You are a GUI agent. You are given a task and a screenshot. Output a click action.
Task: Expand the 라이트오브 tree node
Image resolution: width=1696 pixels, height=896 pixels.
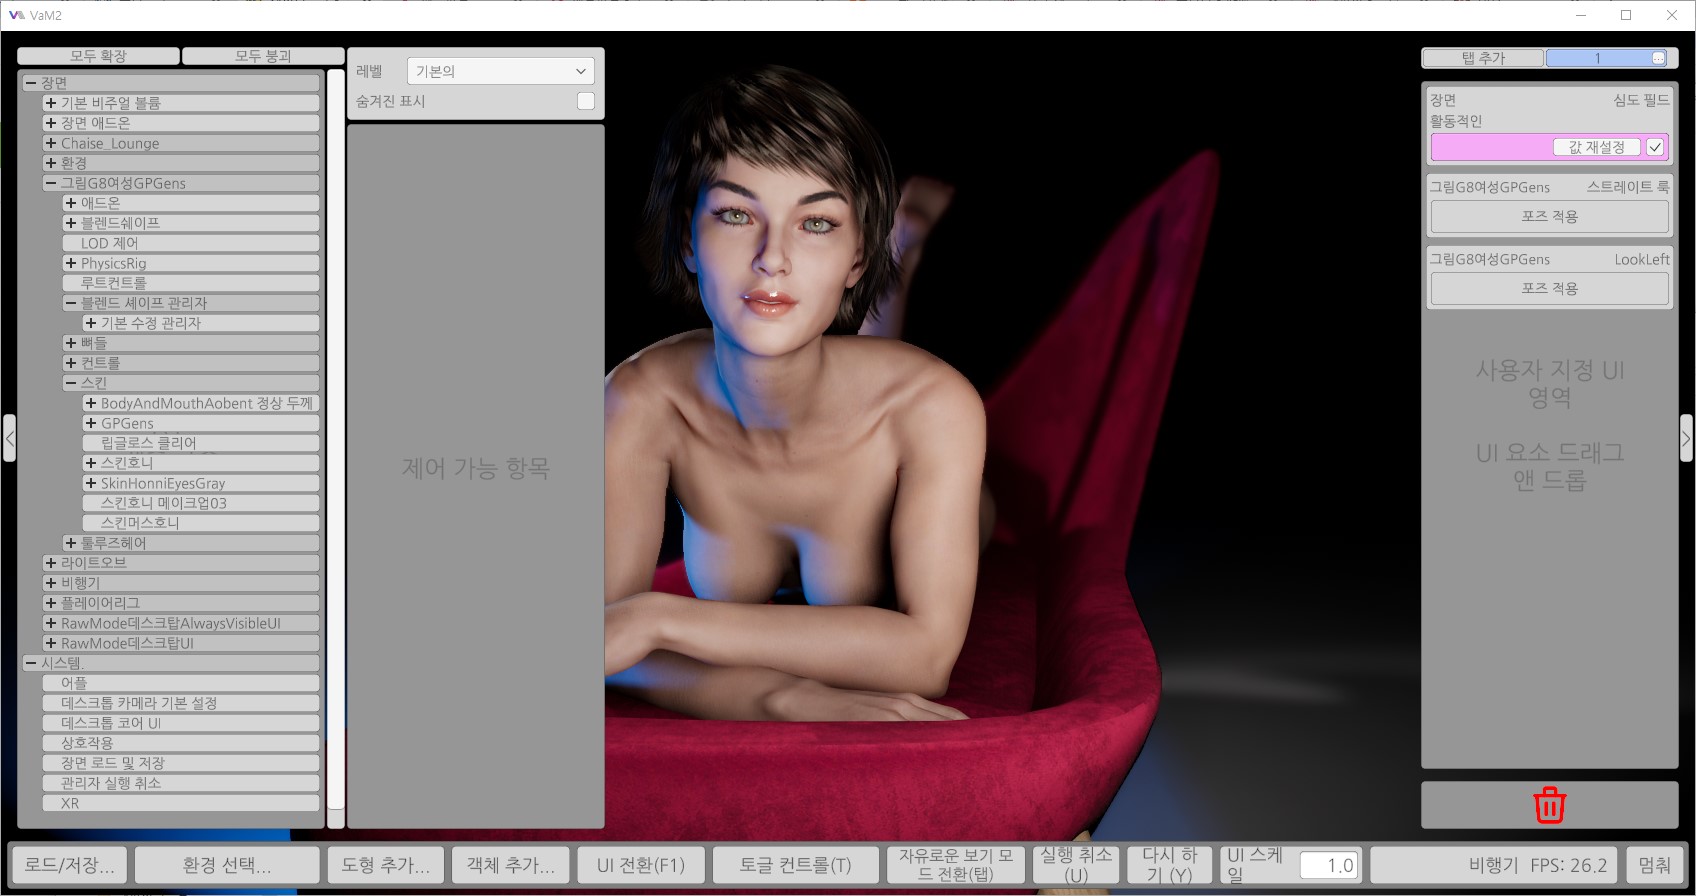(51, 563)
